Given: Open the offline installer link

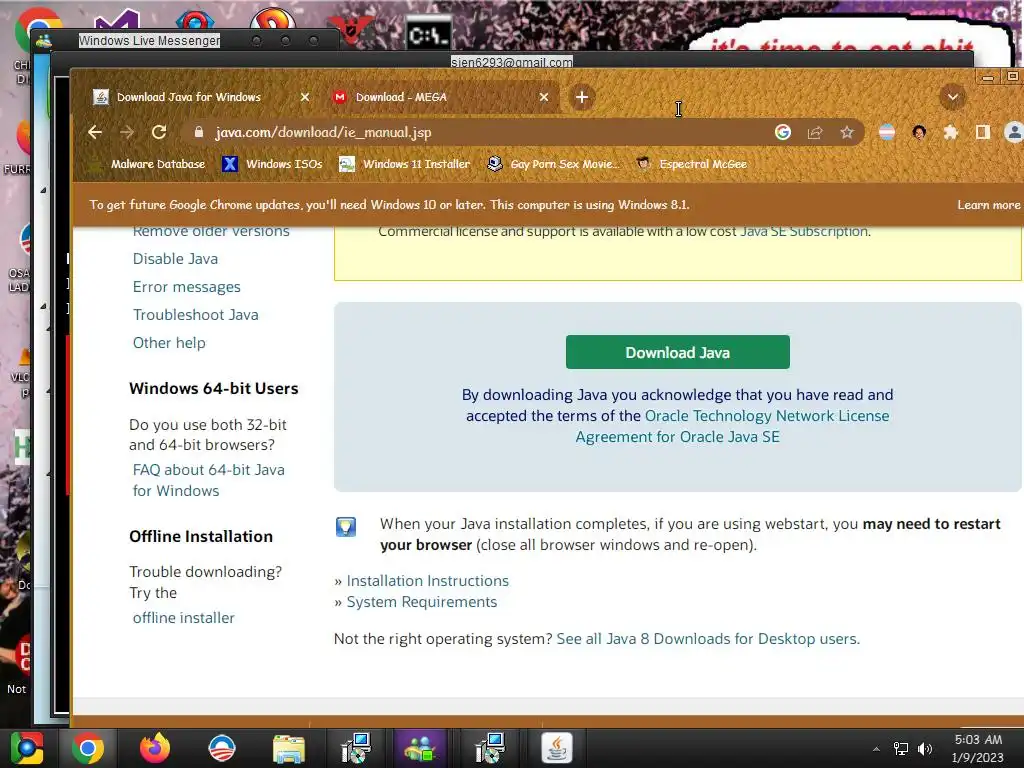Looking at the screenshot, I should [x=183, y=618].
